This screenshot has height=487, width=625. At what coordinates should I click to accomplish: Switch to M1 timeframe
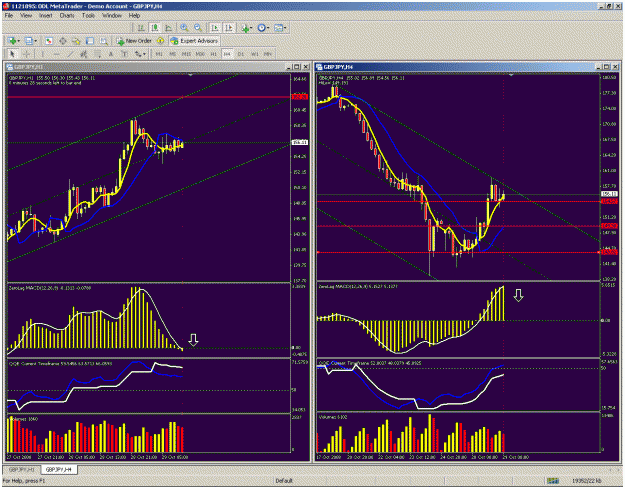pyautogui.click(x=159, y=54)
